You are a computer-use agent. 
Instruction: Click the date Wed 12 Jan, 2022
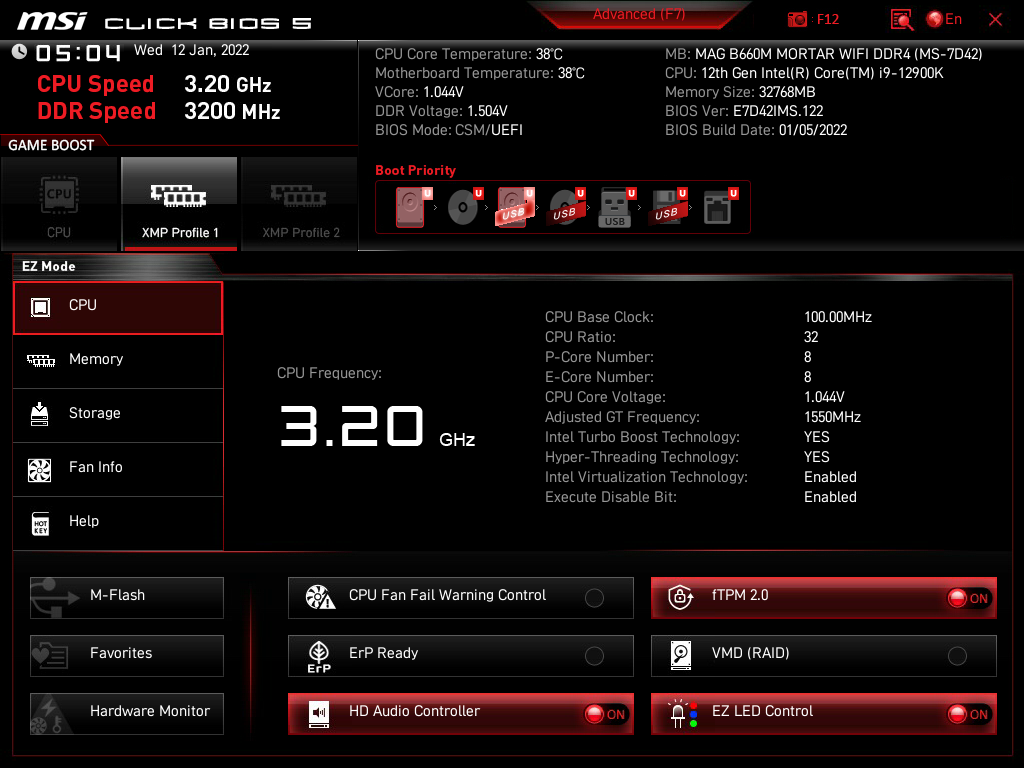[191, 50]
